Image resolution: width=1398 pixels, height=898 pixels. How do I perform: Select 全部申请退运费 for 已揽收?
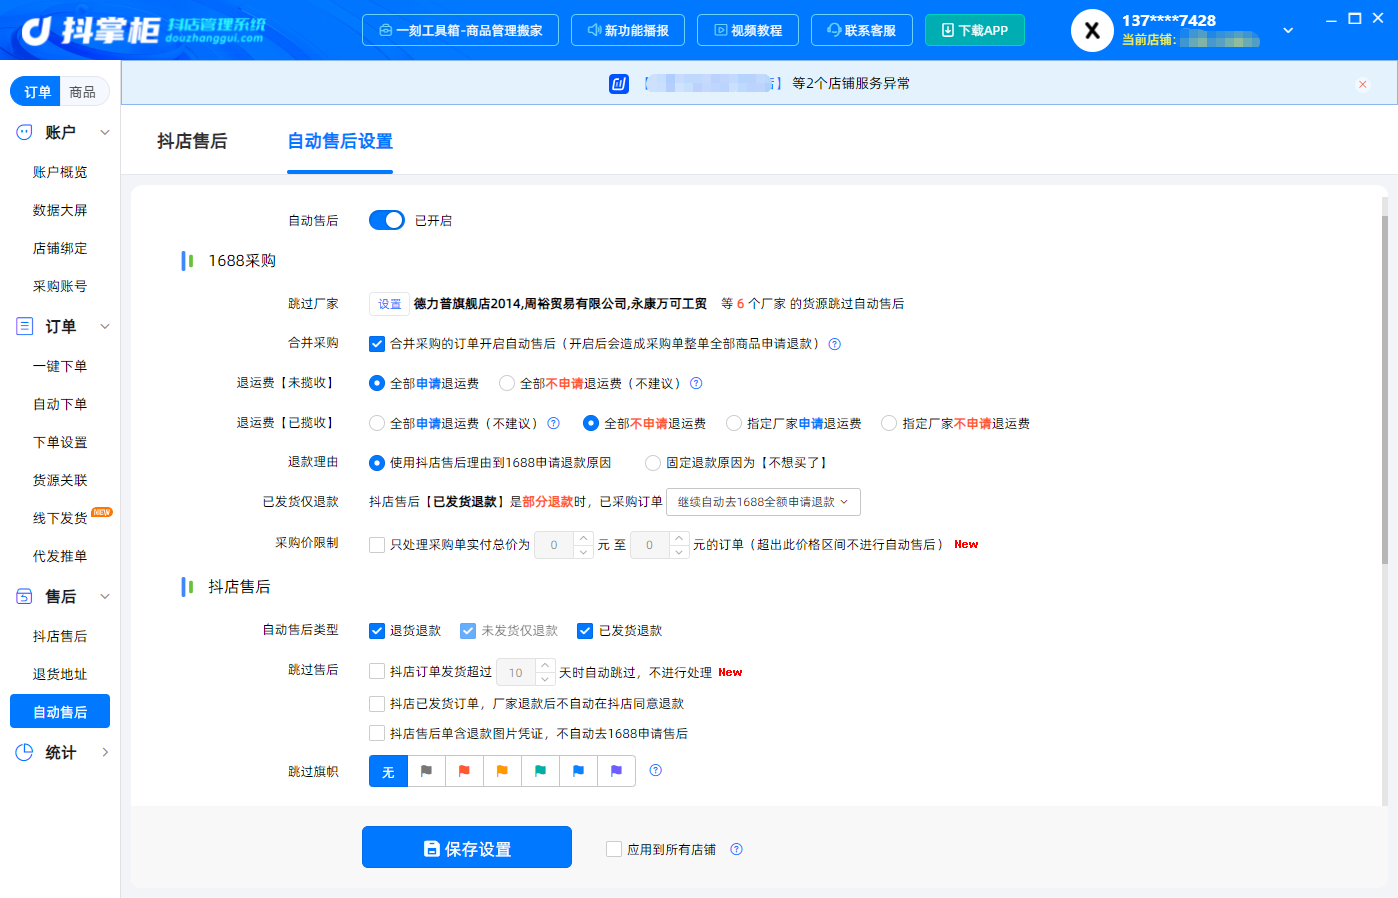click(377, 423)
